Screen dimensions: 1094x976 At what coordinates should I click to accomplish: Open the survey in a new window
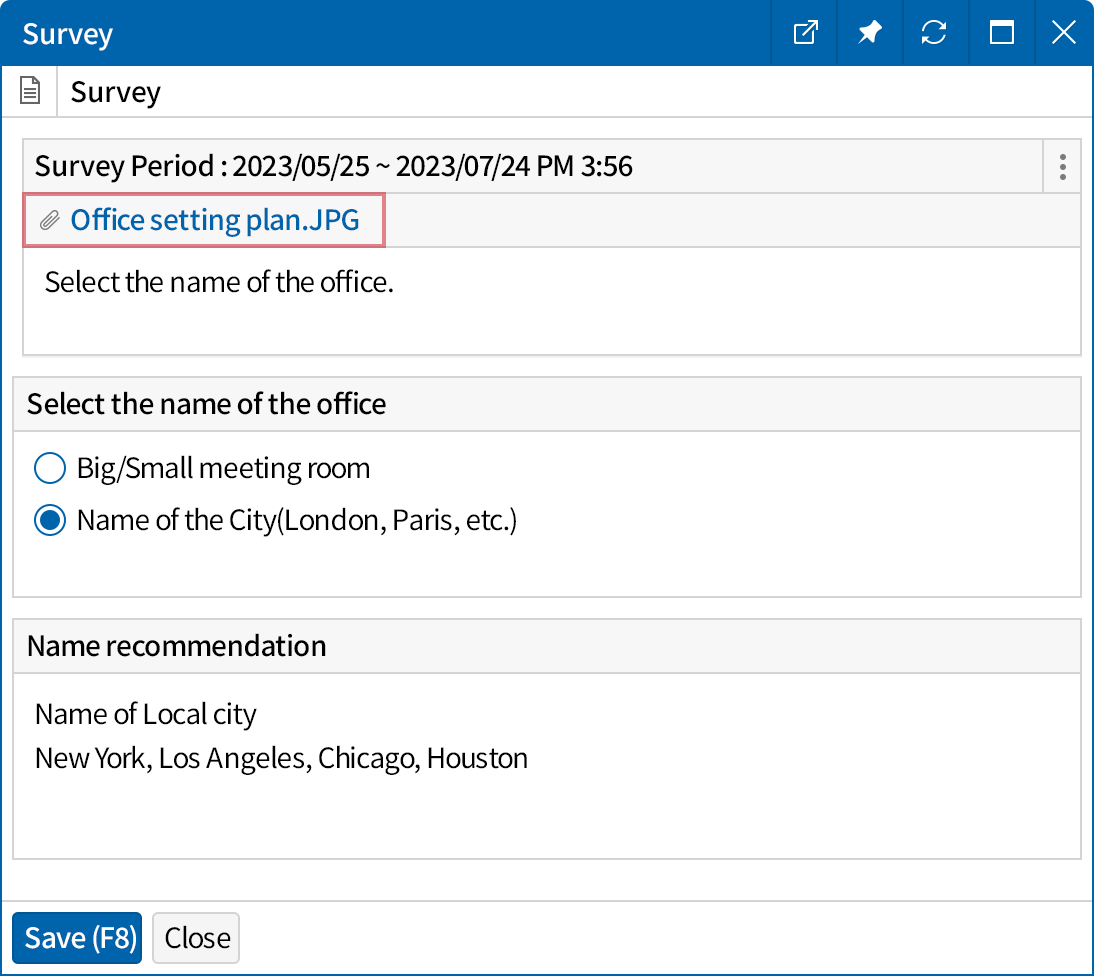point(803,32)
